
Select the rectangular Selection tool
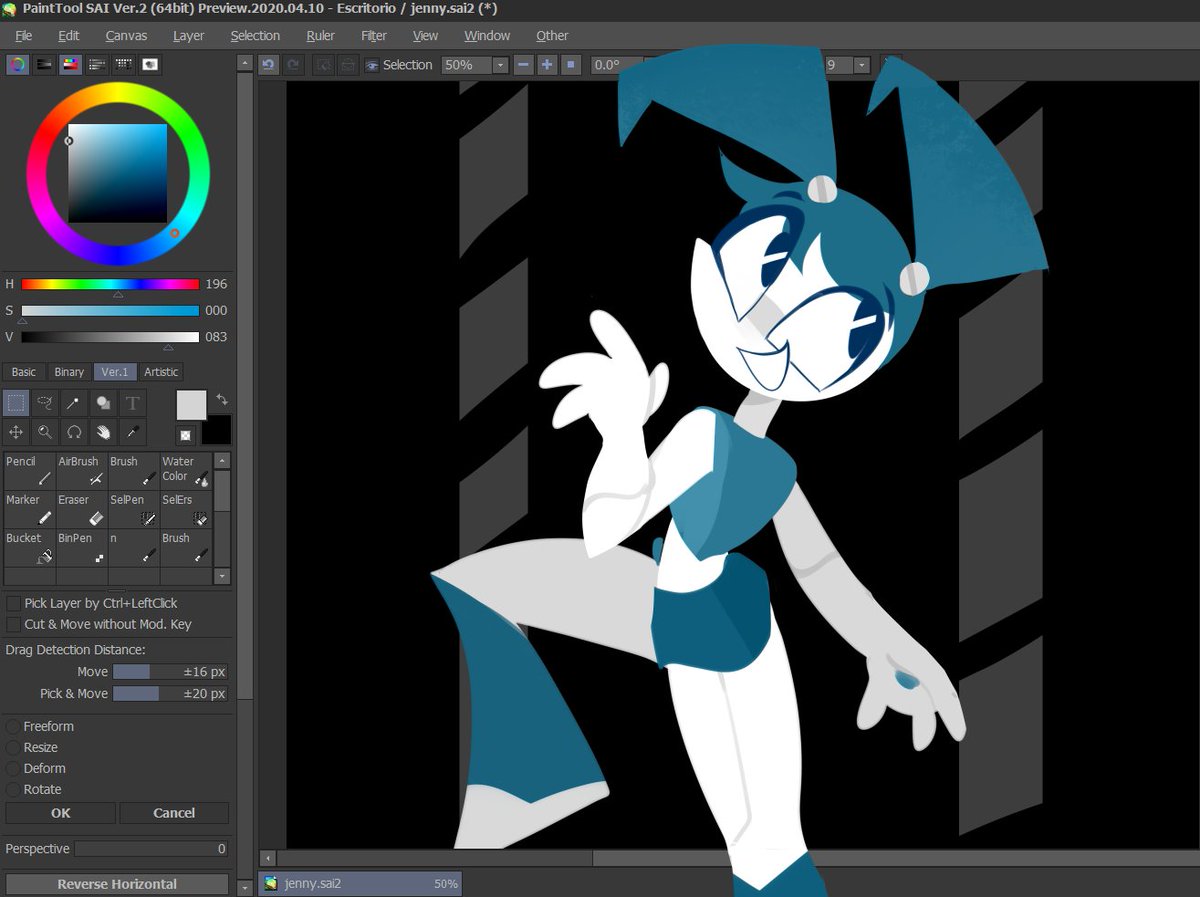[16, 403]
